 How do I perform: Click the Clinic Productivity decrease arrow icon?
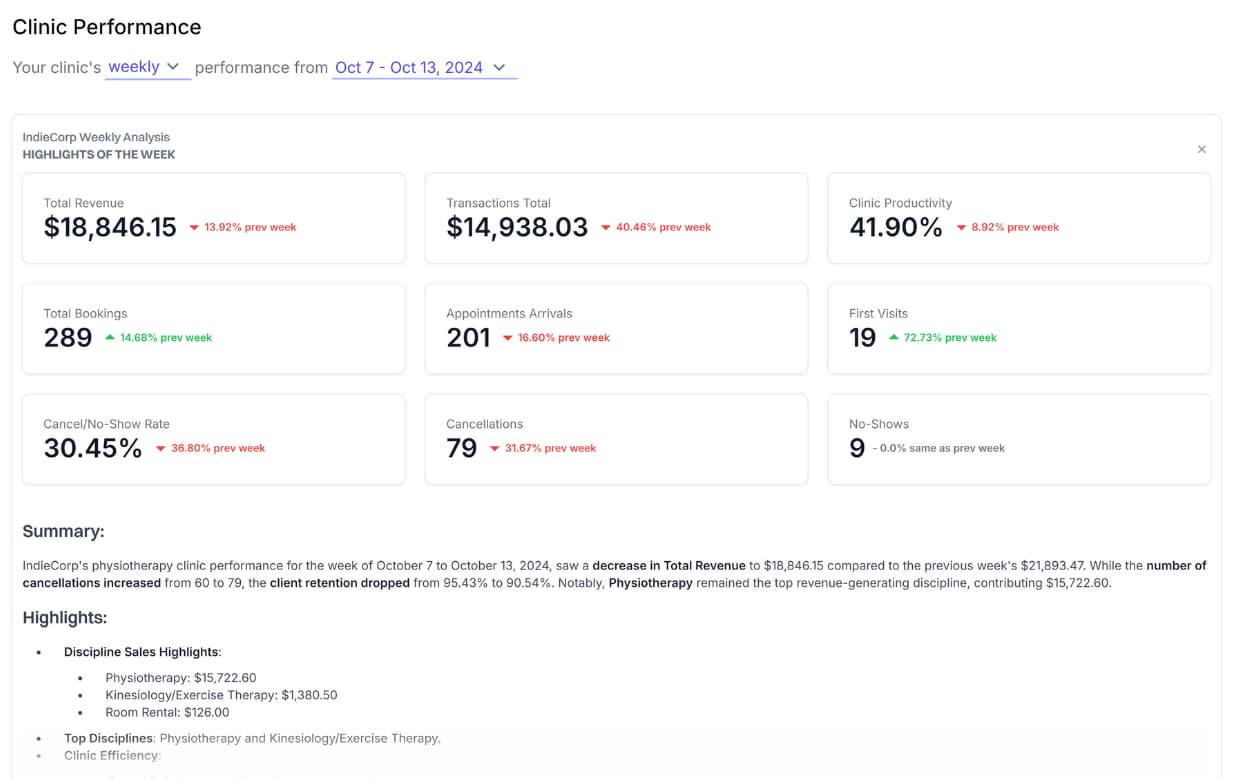[961, 228]
